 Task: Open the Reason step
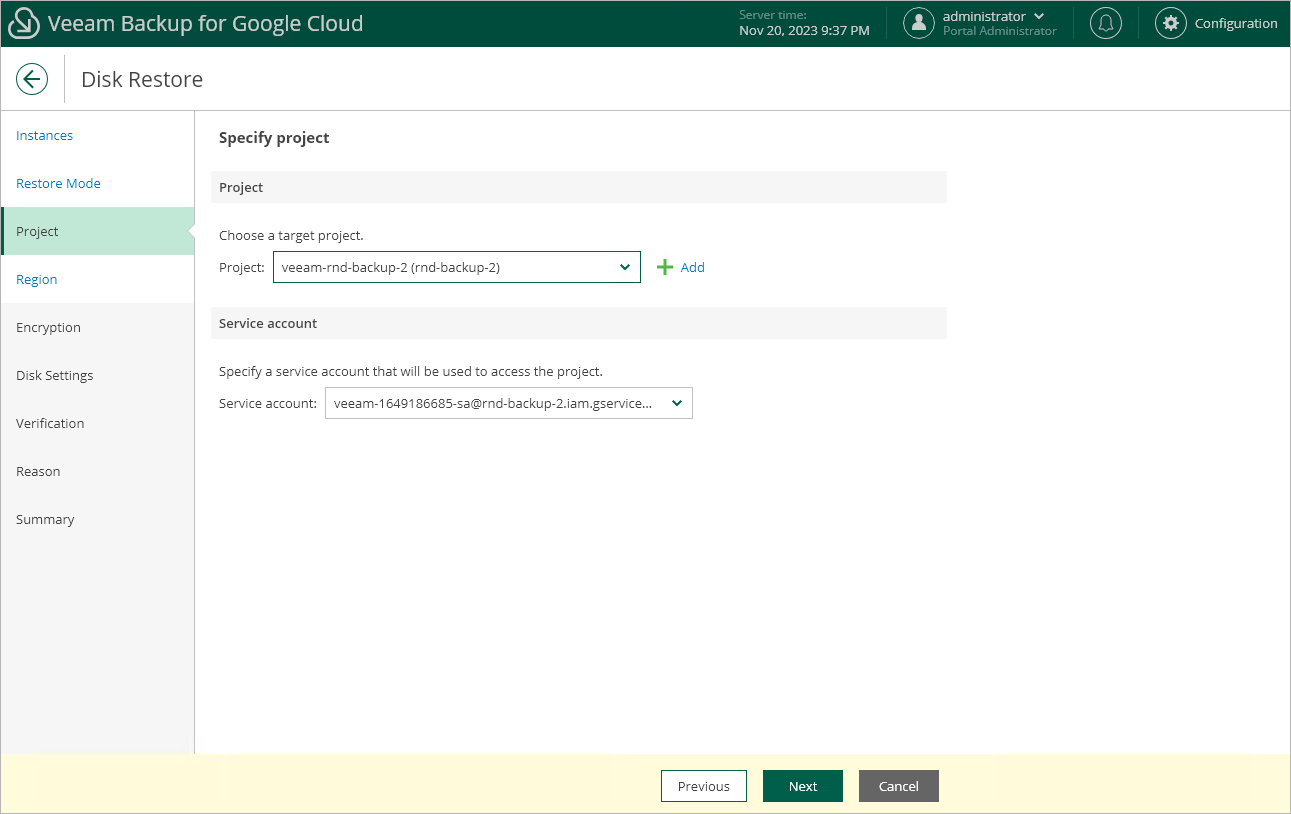pos(97,471)
